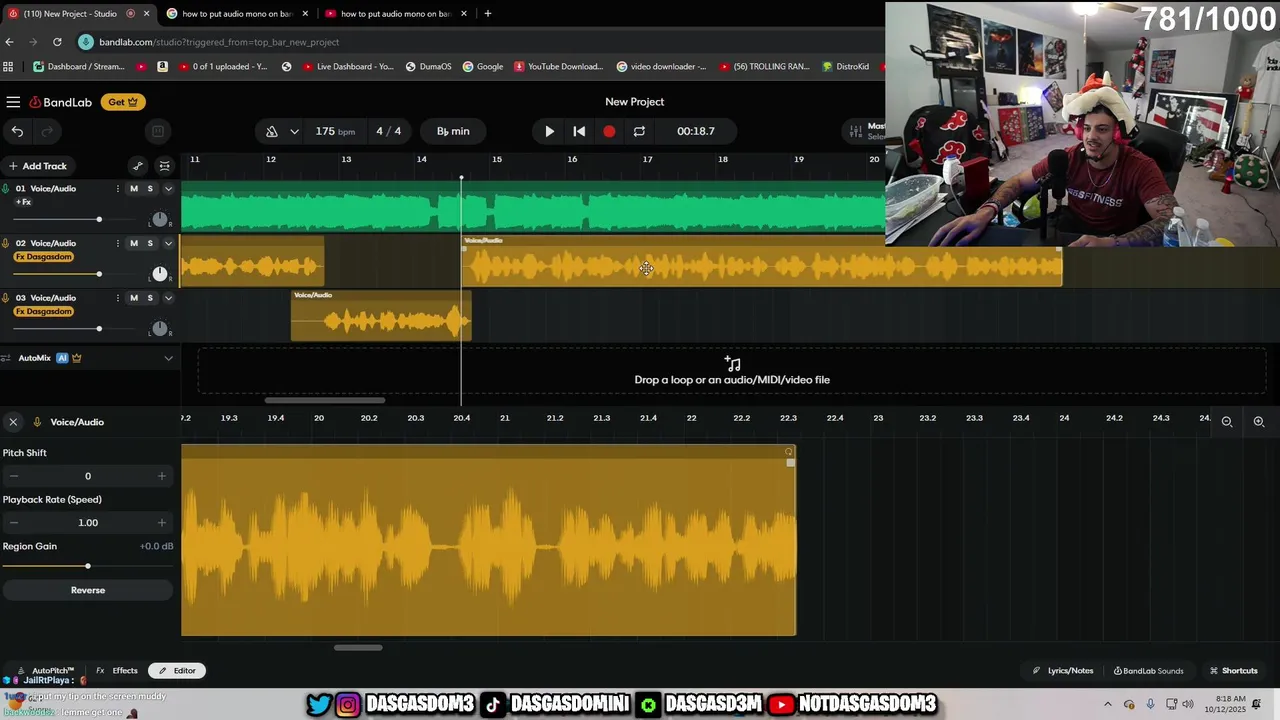Switch to the Effects tab

point(117,671)
